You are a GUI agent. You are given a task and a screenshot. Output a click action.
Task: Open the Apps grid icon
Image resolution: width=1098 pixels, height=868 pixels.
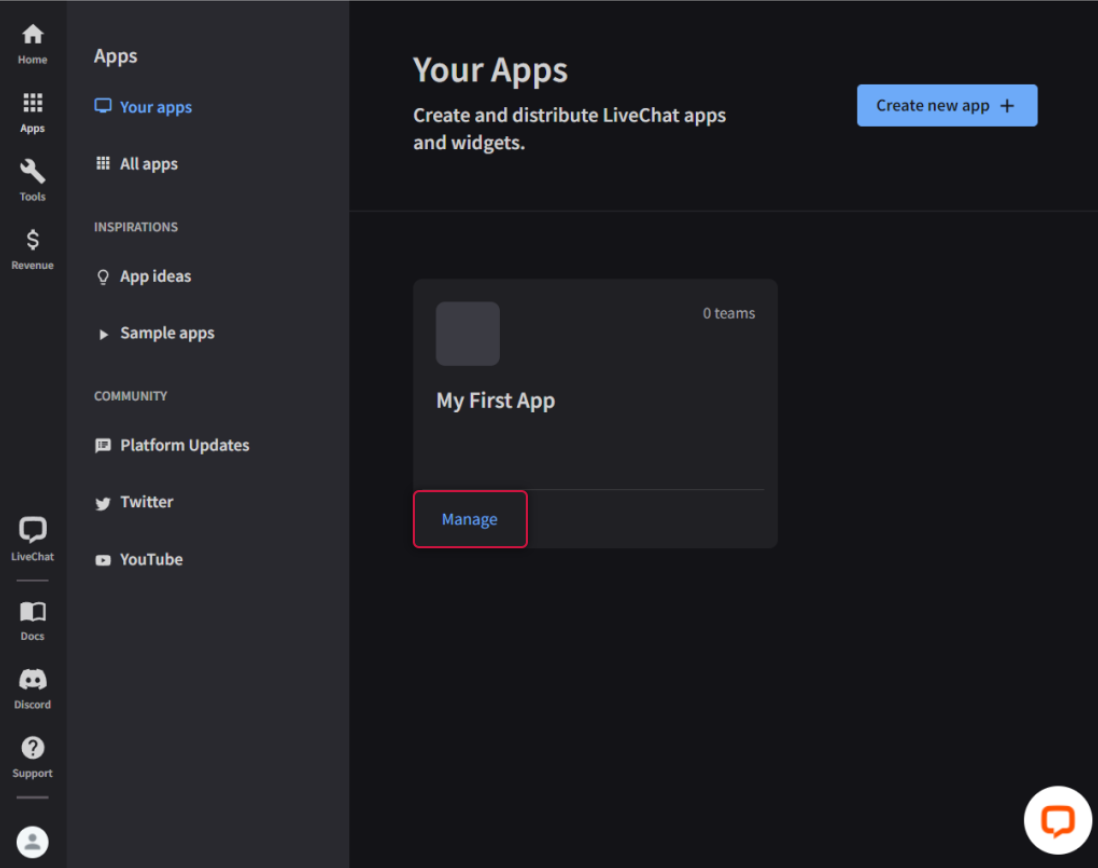point(32,103)
